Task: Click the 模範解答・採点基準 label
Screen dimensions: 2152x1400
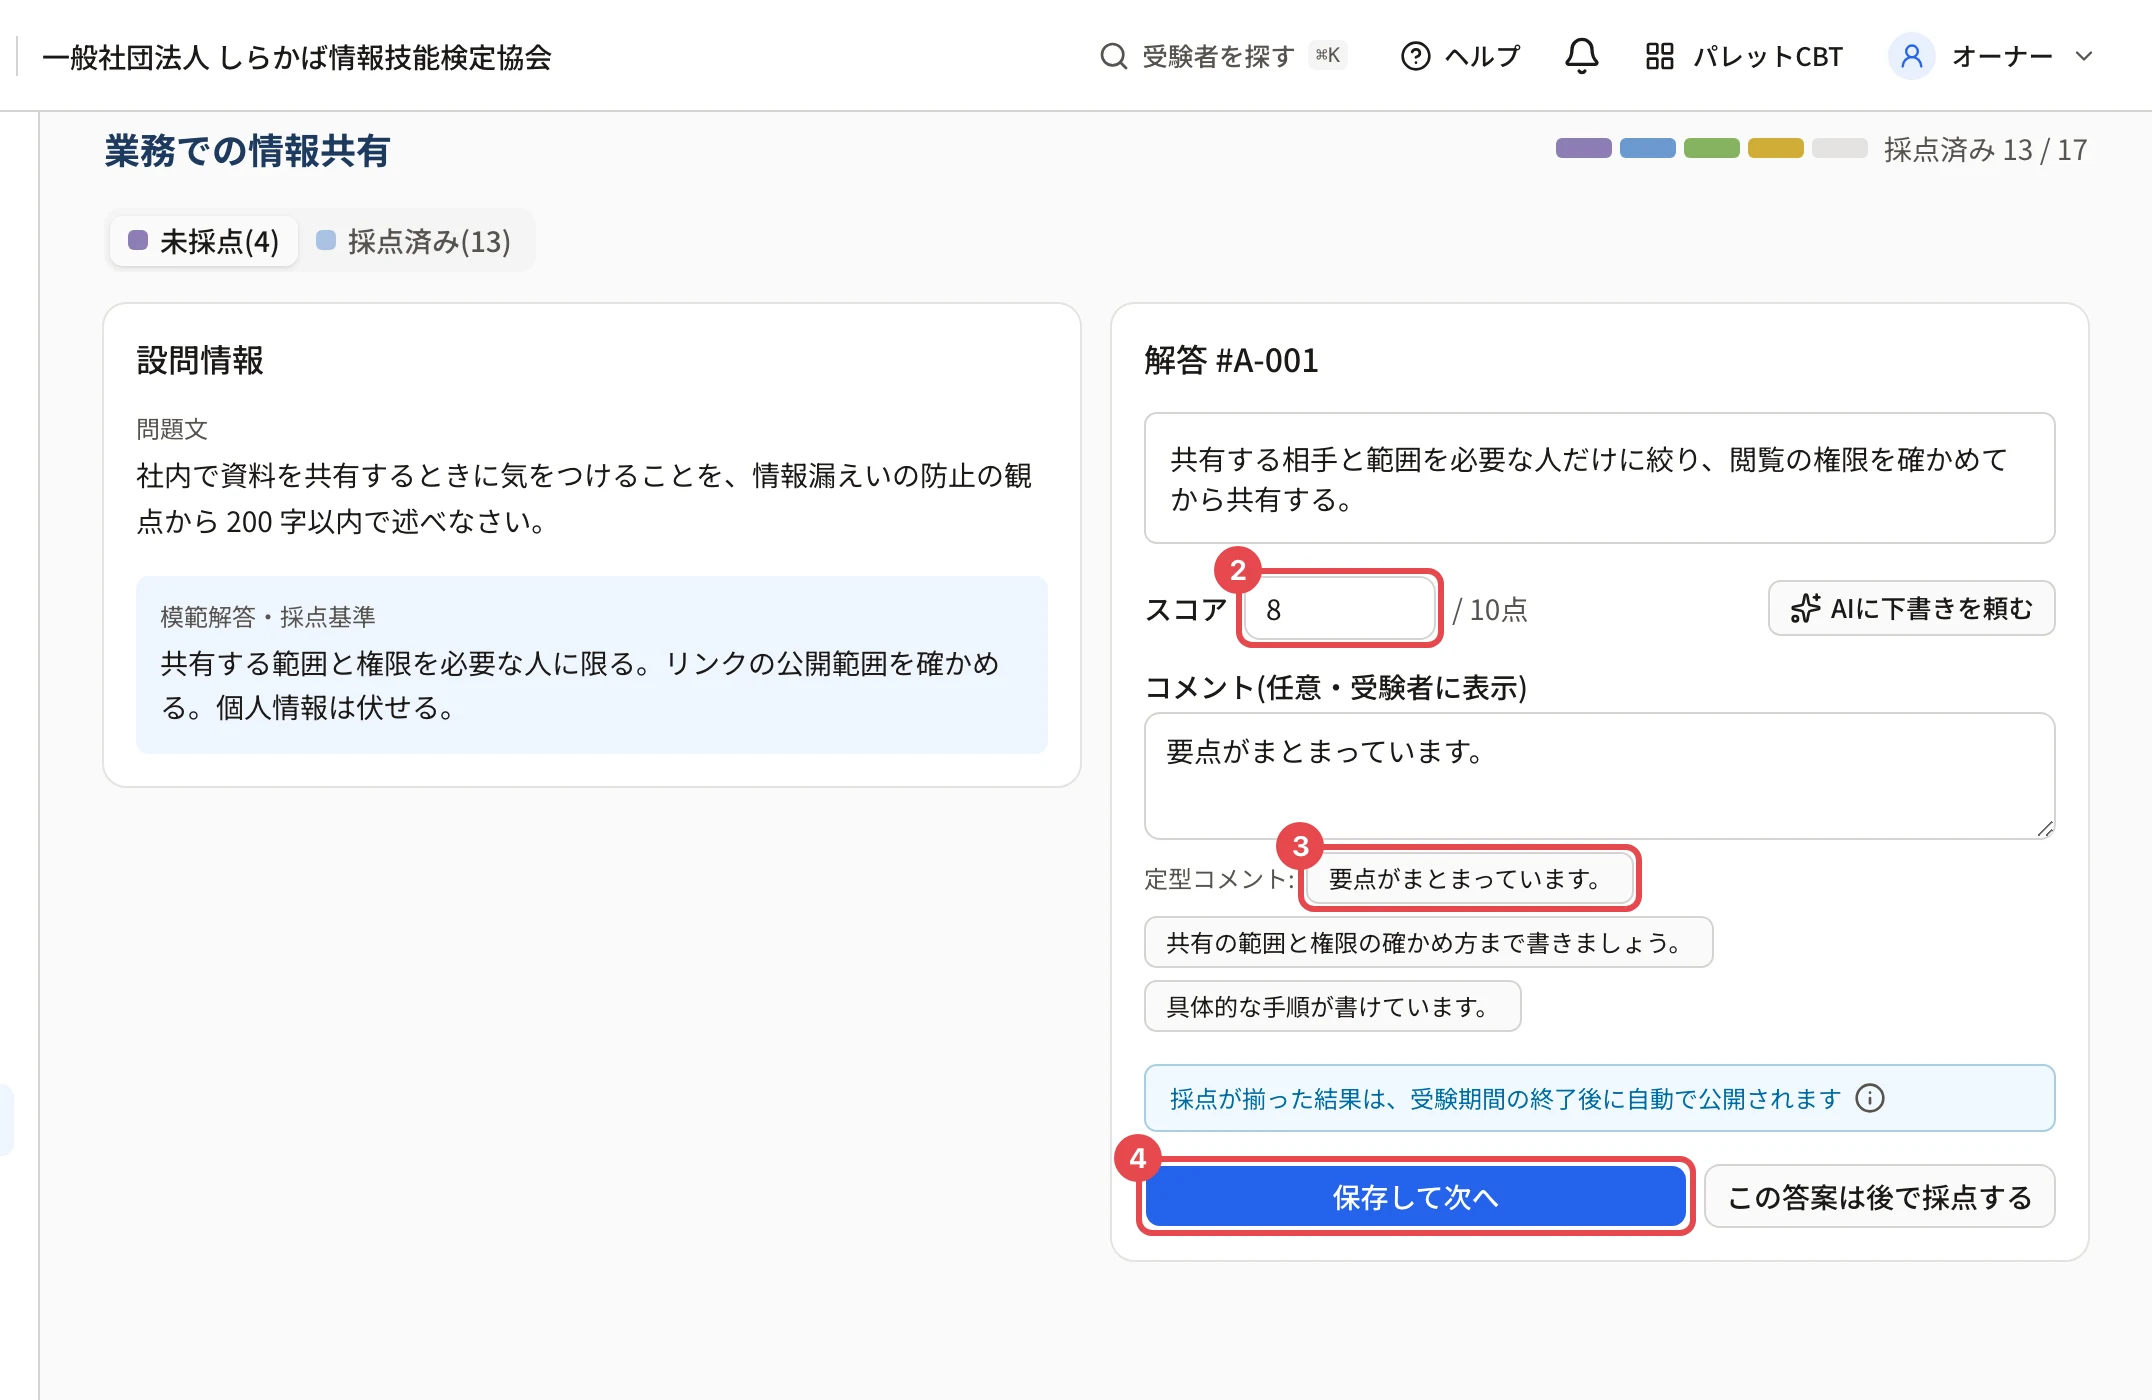Action: [268, 617]
